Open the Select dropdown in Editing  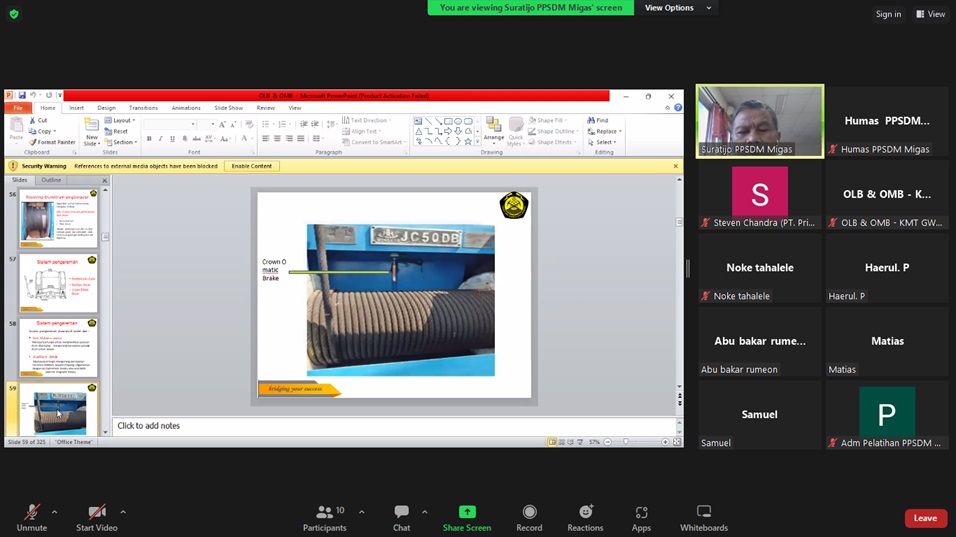(x=602, y=142)
